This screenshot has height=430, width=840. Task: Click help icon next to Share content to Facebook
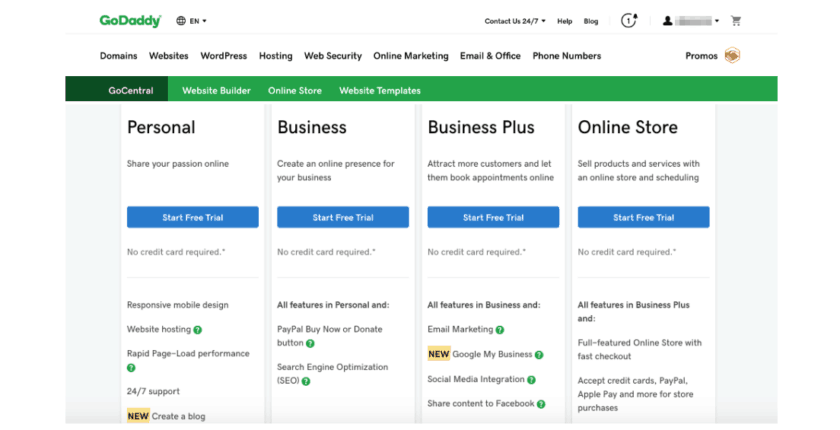coord(541,404)
